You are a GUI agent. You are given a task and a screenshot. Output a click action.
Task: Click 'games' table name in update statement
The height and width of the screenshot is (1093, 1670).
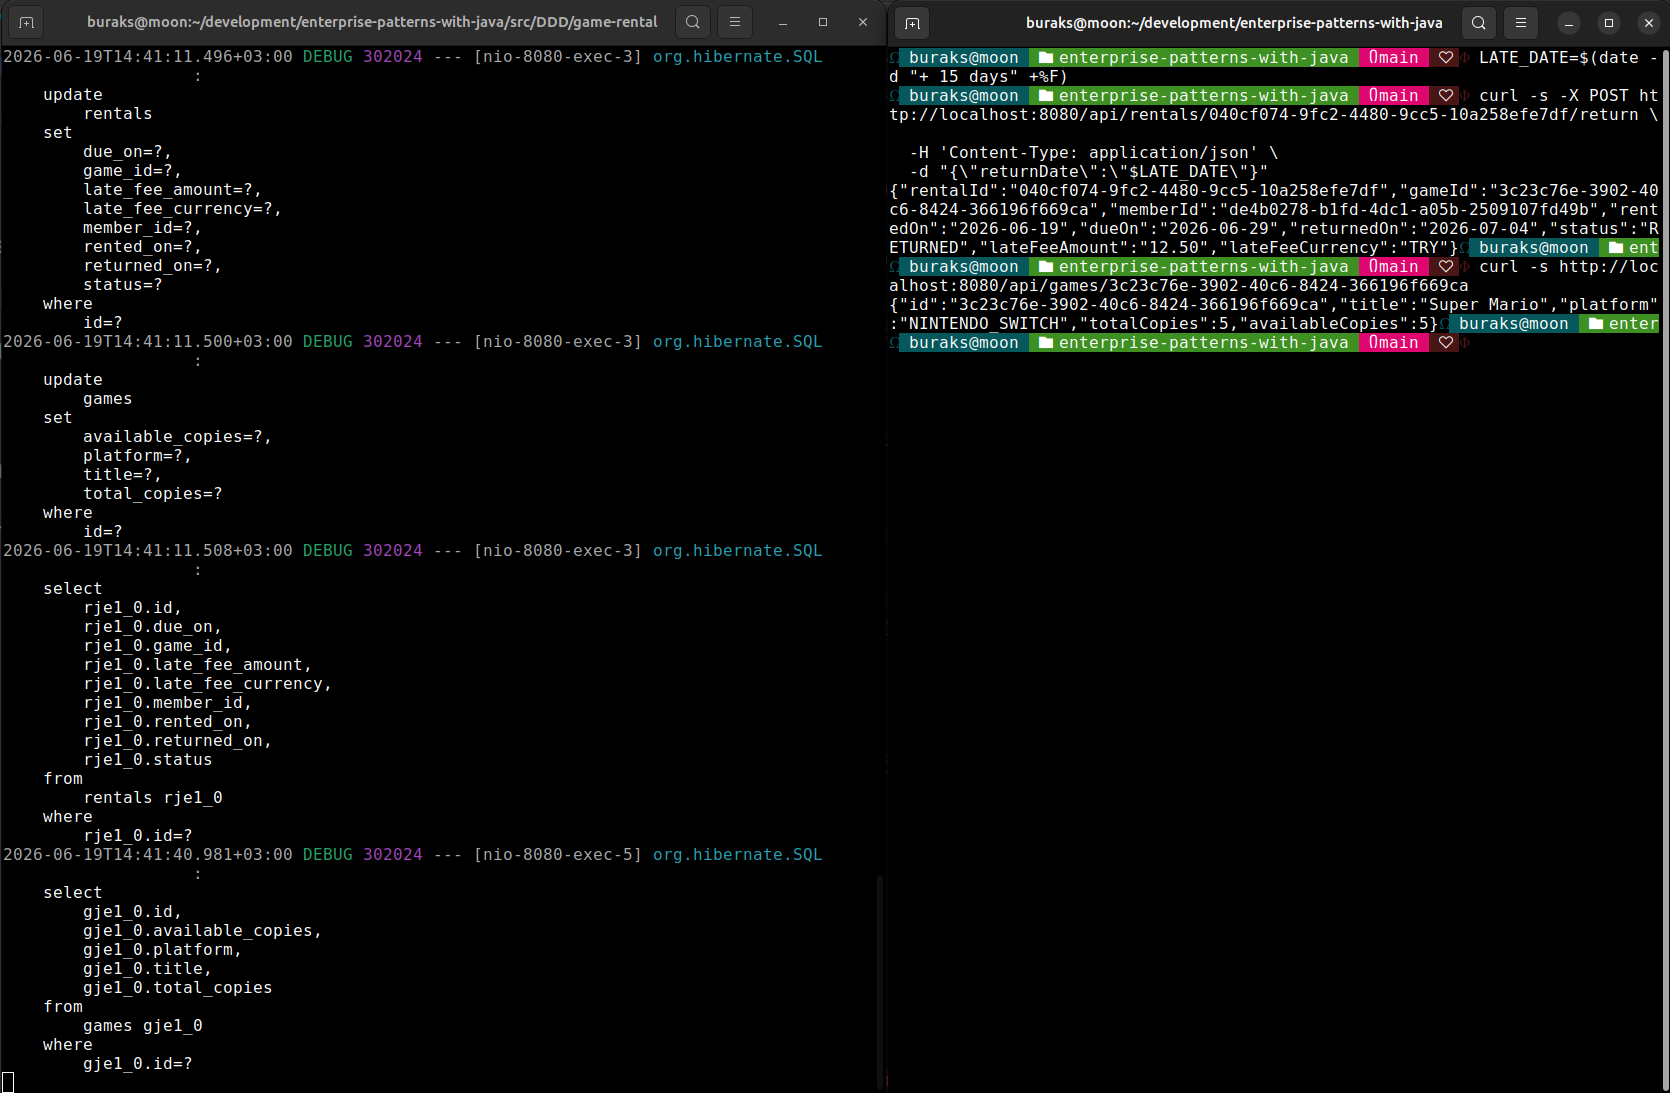point(108,399)
